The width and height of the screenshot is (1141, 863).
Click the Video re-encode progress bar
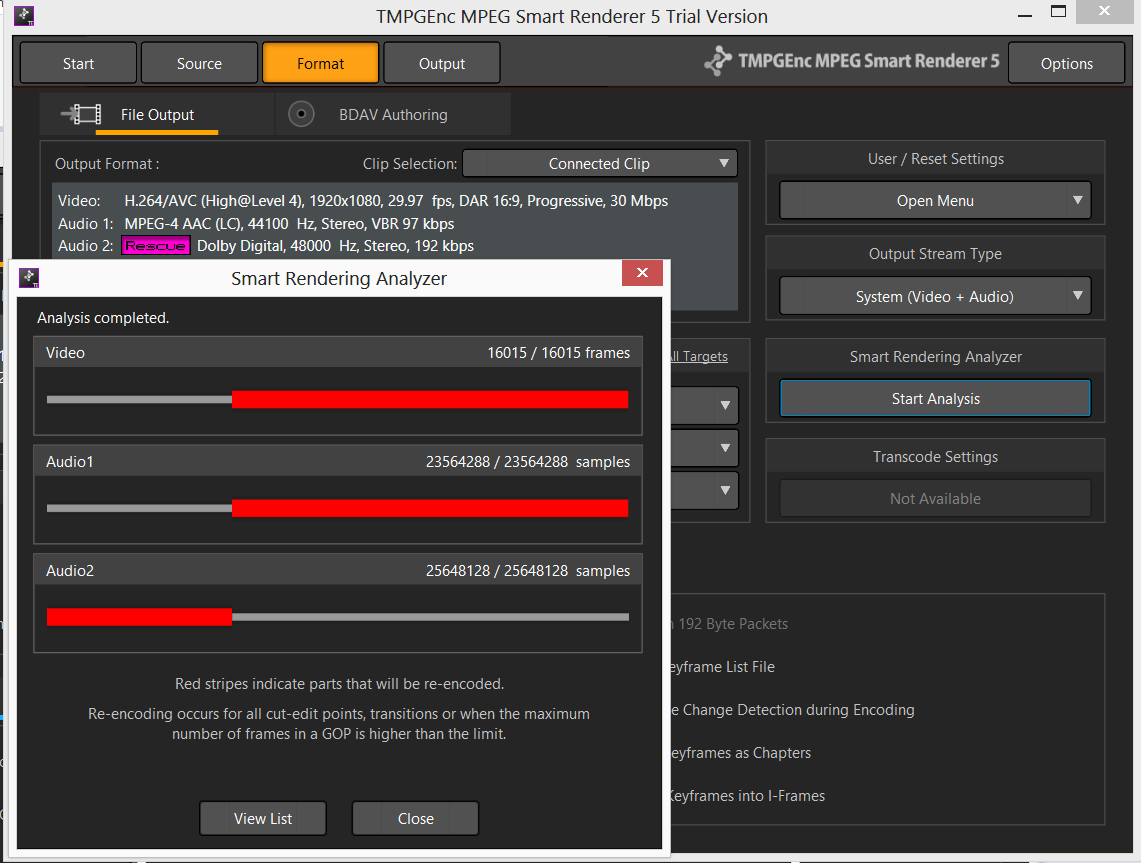(x=338, y=399)
